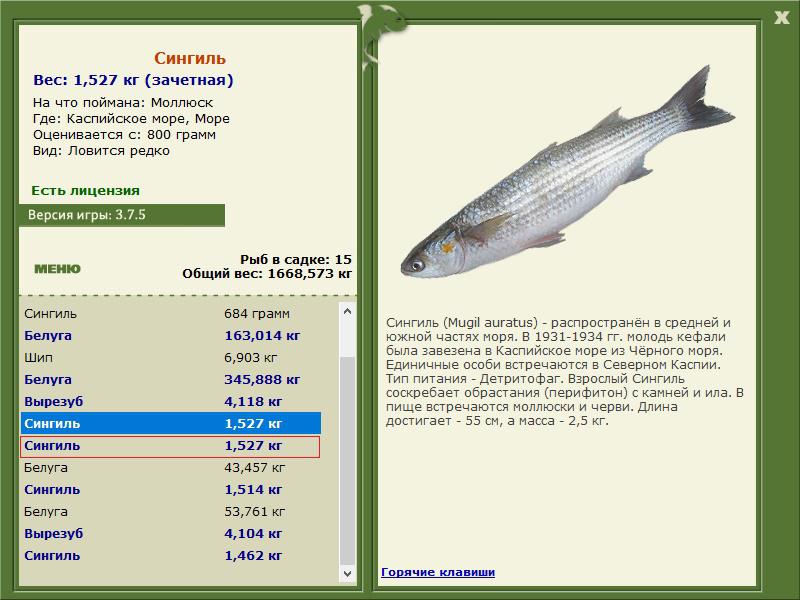Viewport: 800px width, 600px height.
Task: Pick the Белуга 345,888 кг row
Action: tap(170, 380)
